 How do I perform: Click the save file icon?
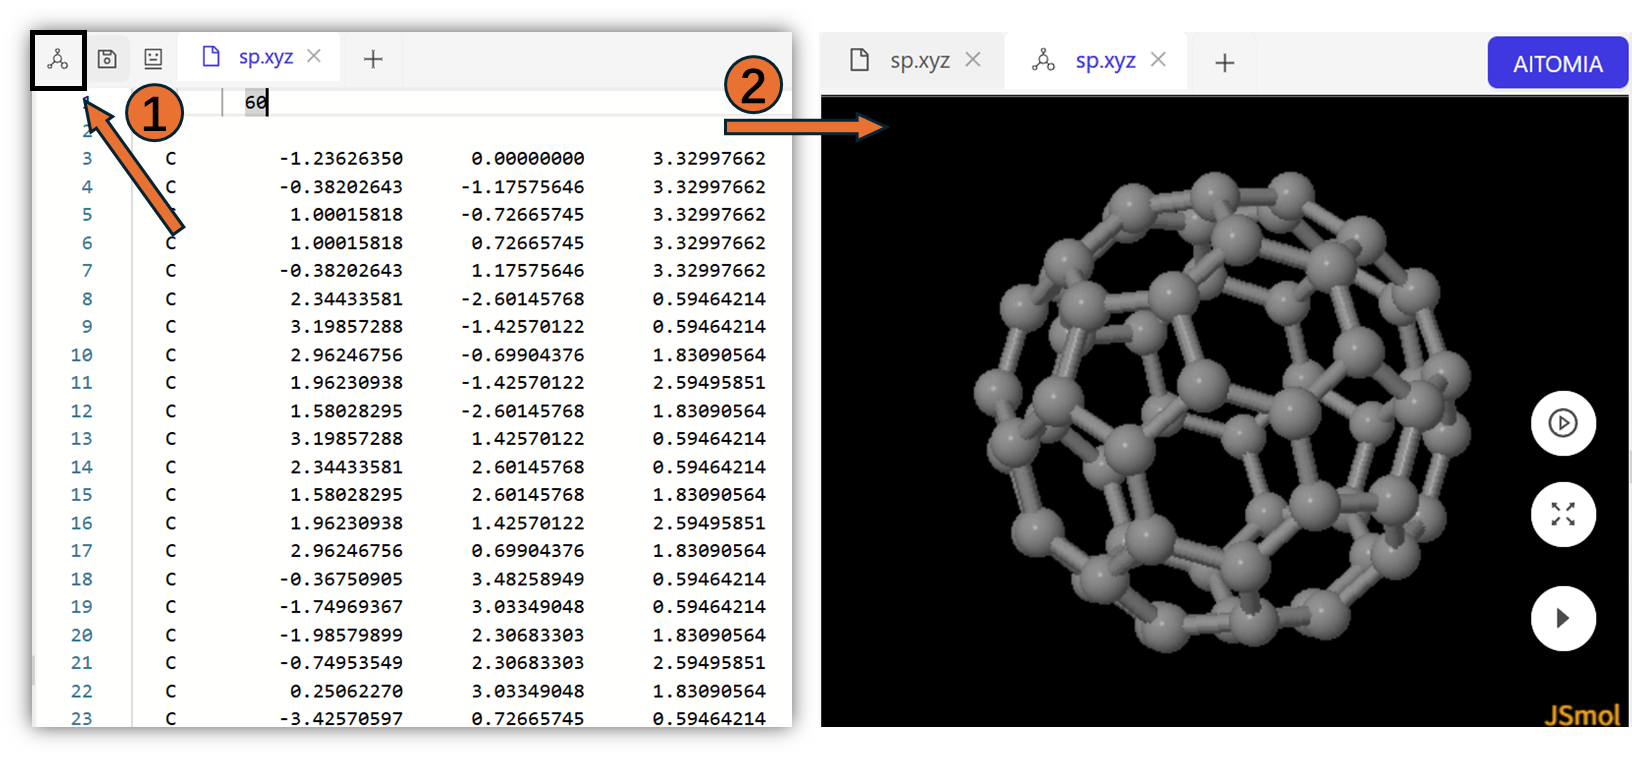pyautogui.click(x=107, y=59)
